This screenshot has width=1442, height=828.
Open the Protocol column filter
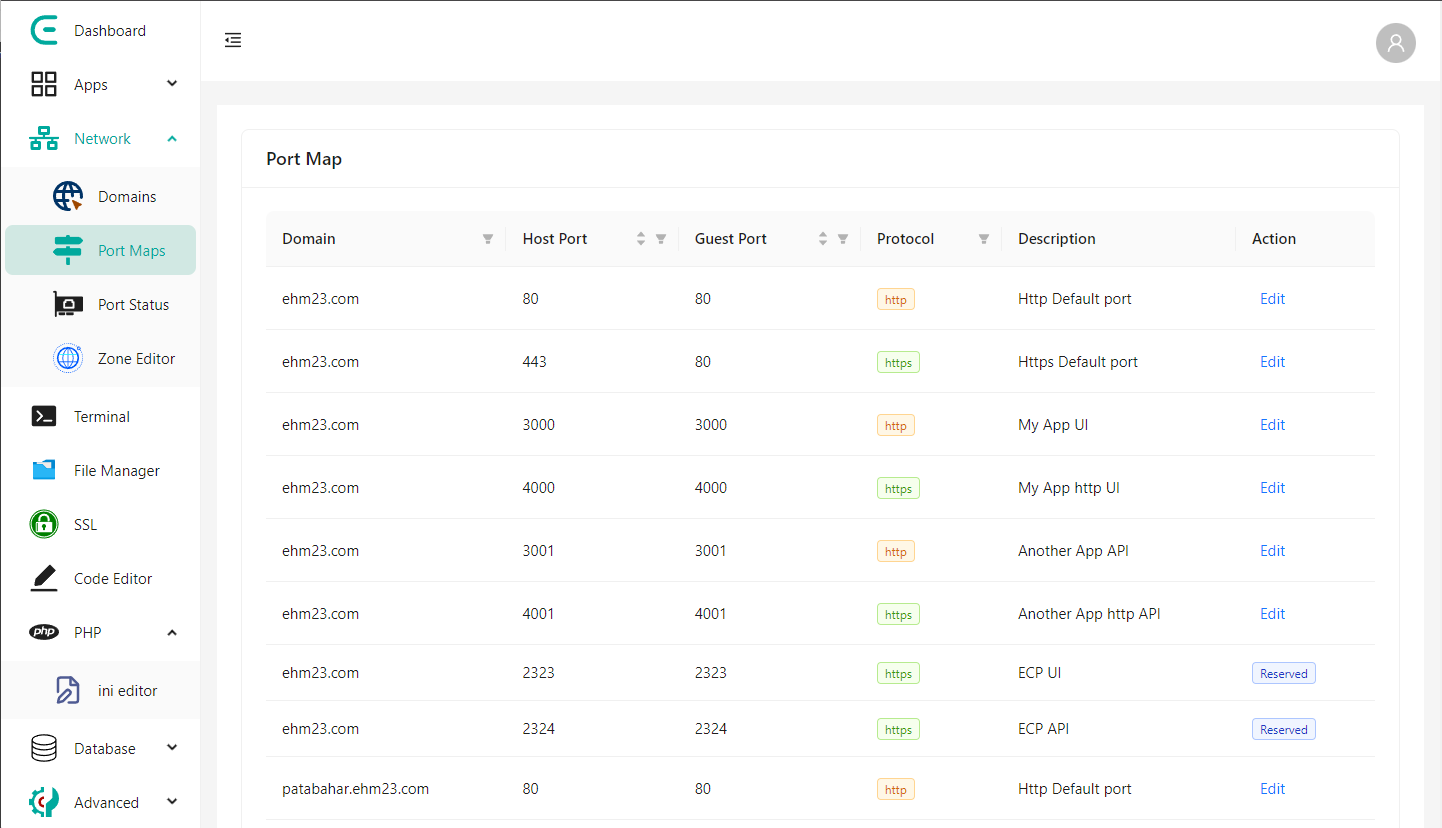(984, 239)
